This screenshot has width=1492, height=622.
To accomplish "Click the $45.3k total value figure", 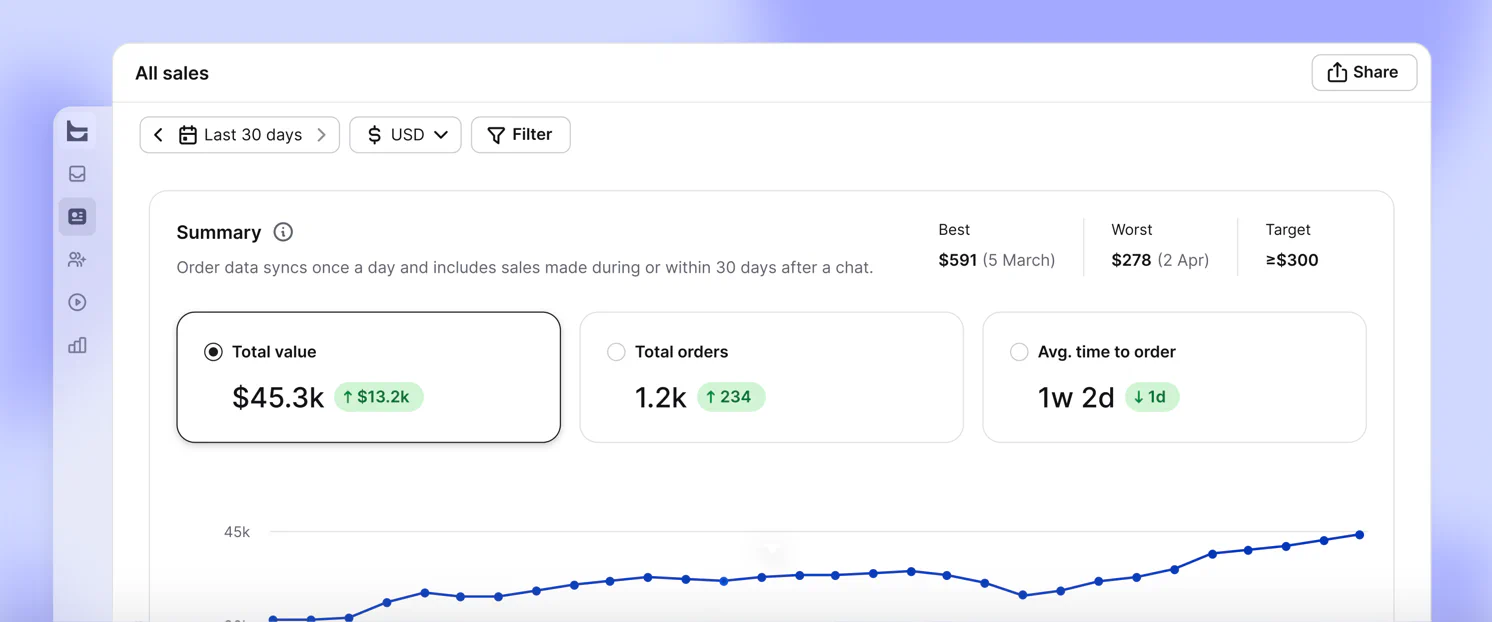I will coord(278,397).
